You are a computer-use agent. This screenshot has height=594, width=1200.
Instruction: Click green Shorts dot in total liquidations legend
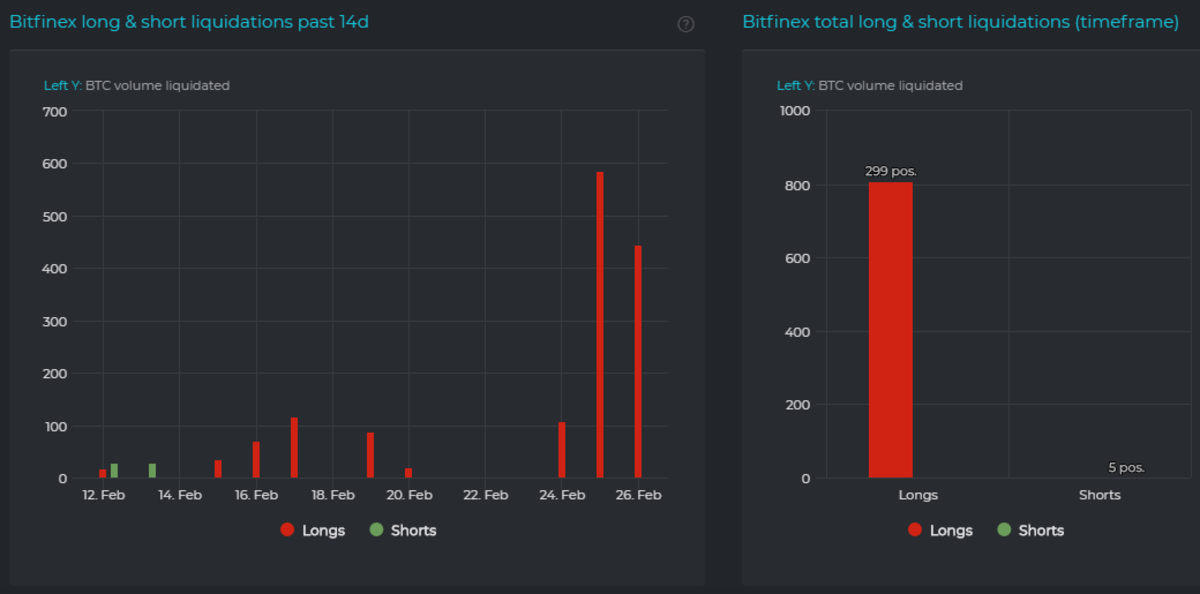tap(1003, 530)
